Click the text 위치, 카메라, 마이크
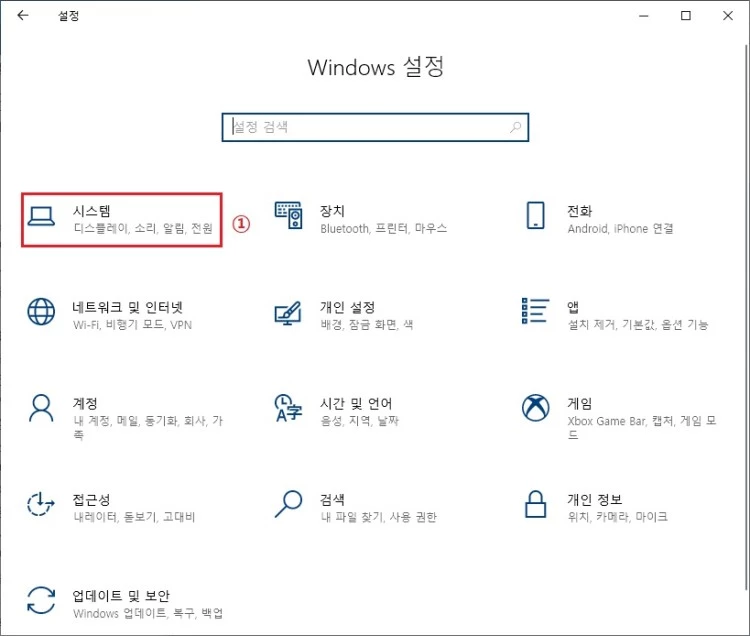This screenshot has height=636, width=750. coord(618,517)
